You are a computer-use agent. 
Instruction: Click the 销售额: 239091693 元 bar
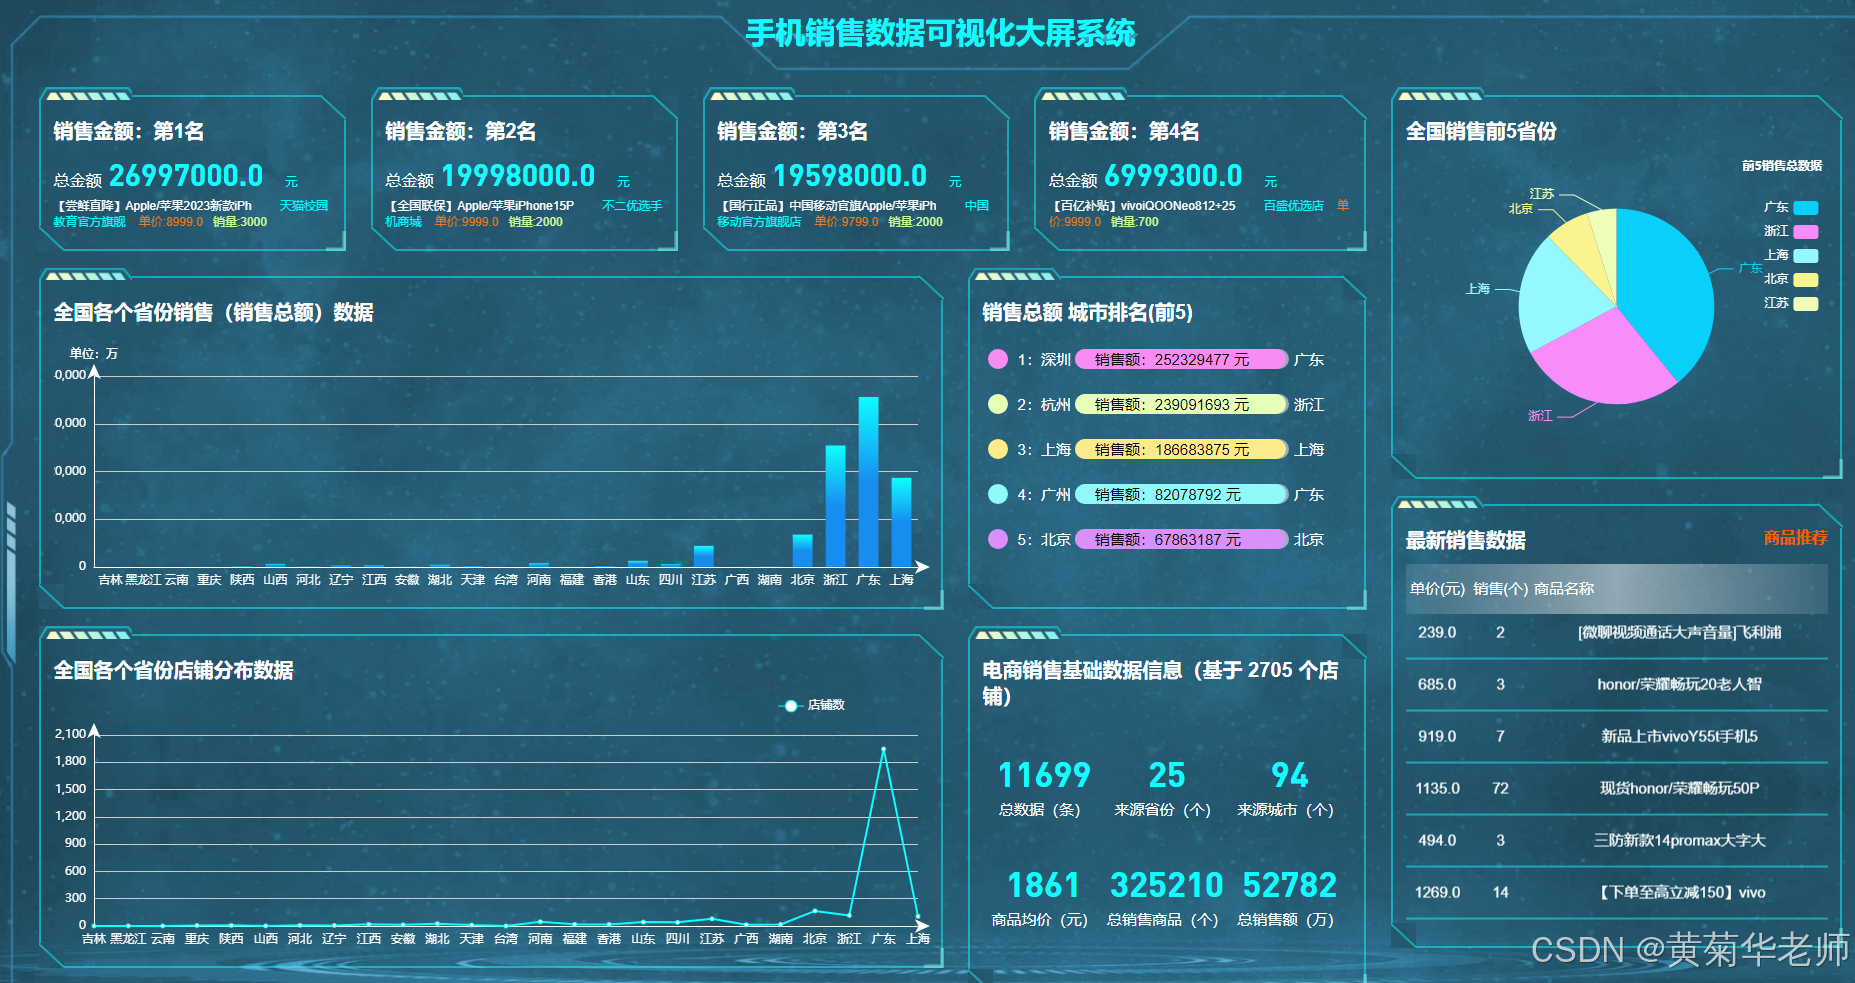(1181, 404)
